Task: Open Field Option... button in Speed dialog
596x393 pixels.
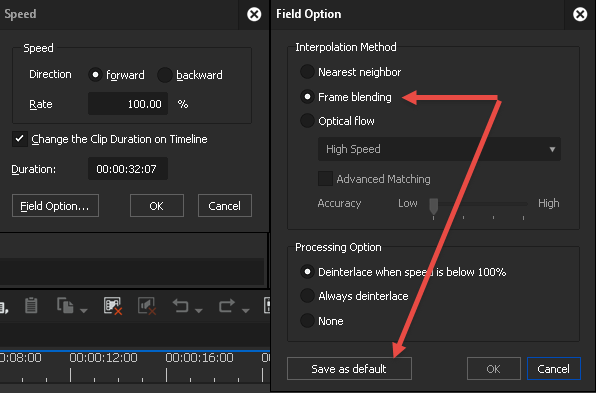Action: pyautogui.click(x=55, y=206)
